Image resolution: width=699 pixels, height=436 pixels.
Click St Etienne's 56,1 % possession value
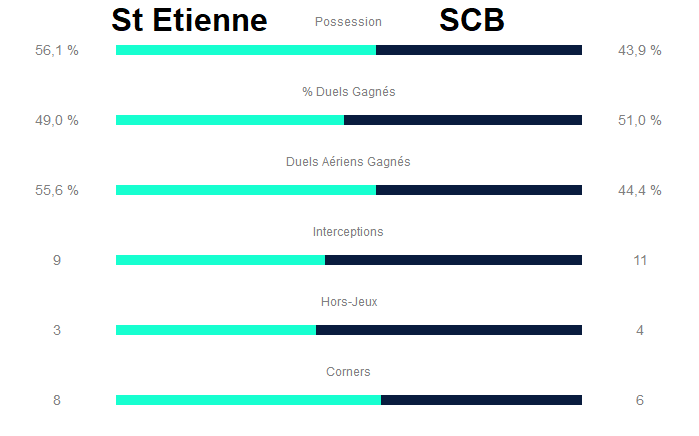(x=57, y=50)
